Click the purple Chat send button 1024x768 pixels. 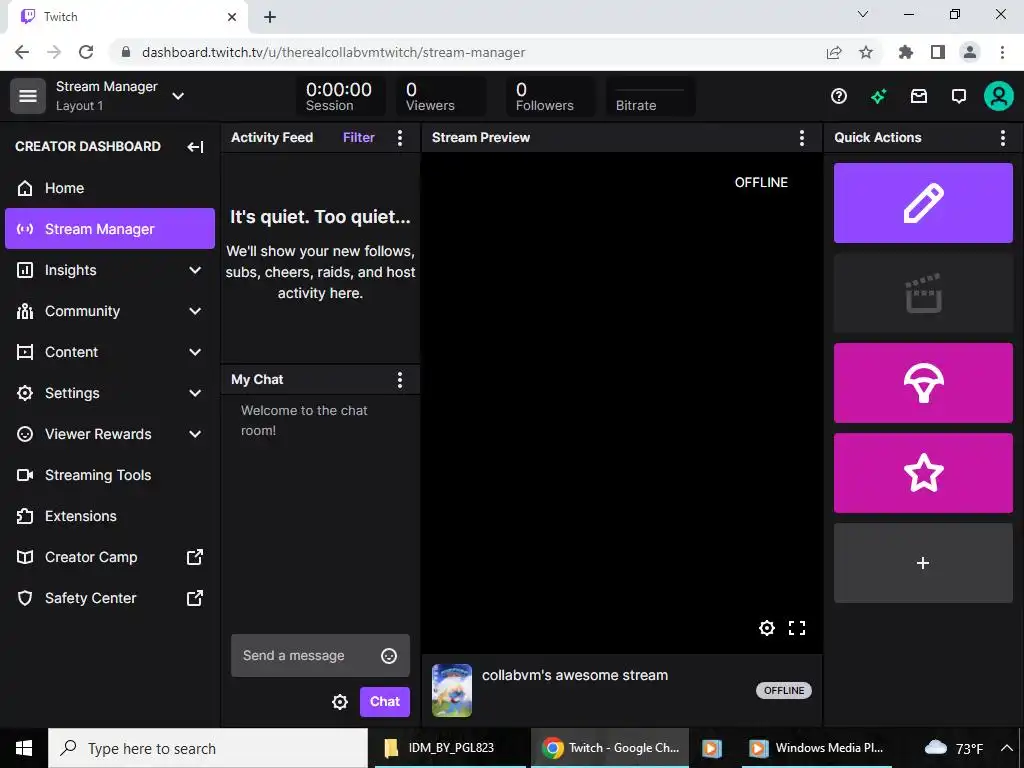coord(385,701)
